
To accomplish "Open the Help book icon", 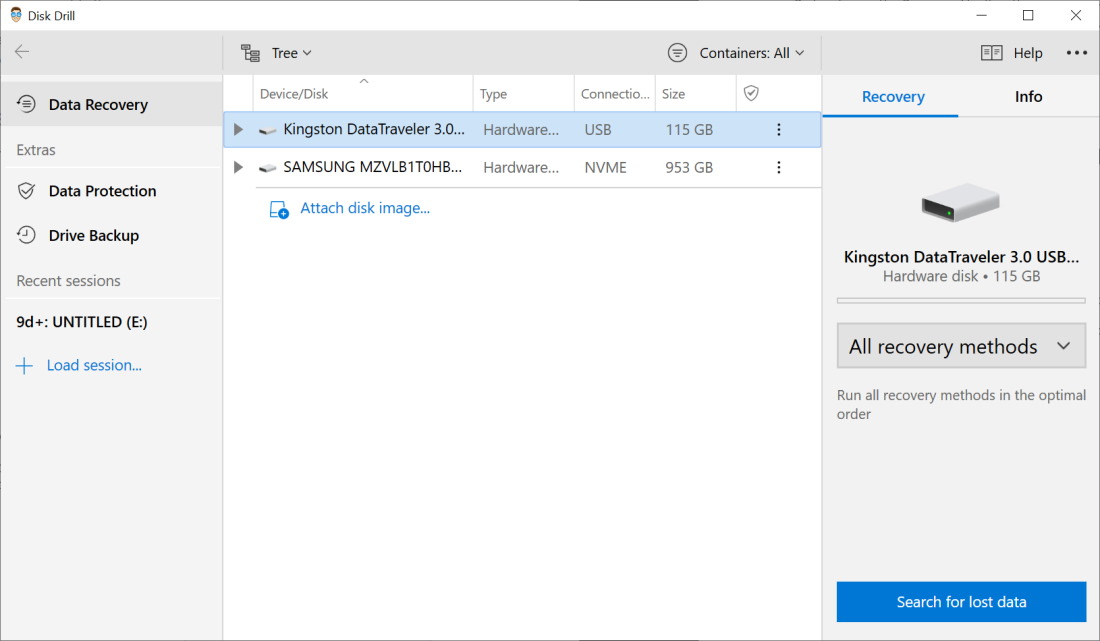I will 991,53.
